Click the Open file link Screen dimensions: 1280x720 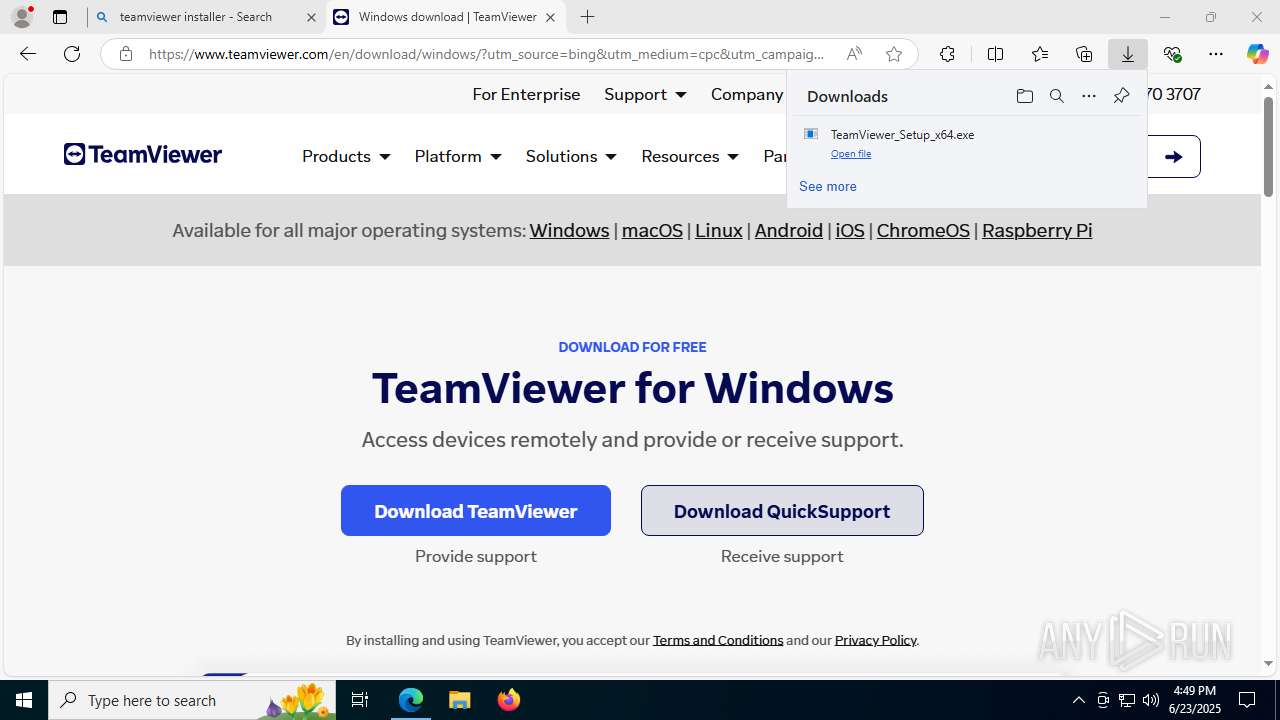(851, 154)
